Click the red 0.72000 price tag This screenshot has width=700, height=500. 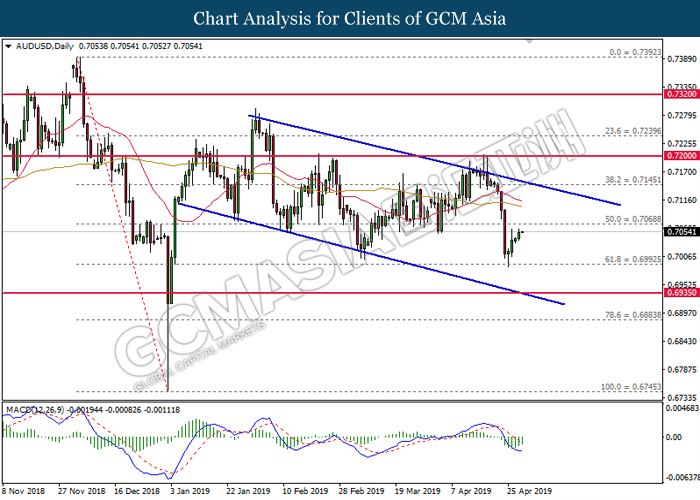coord(680,157)
